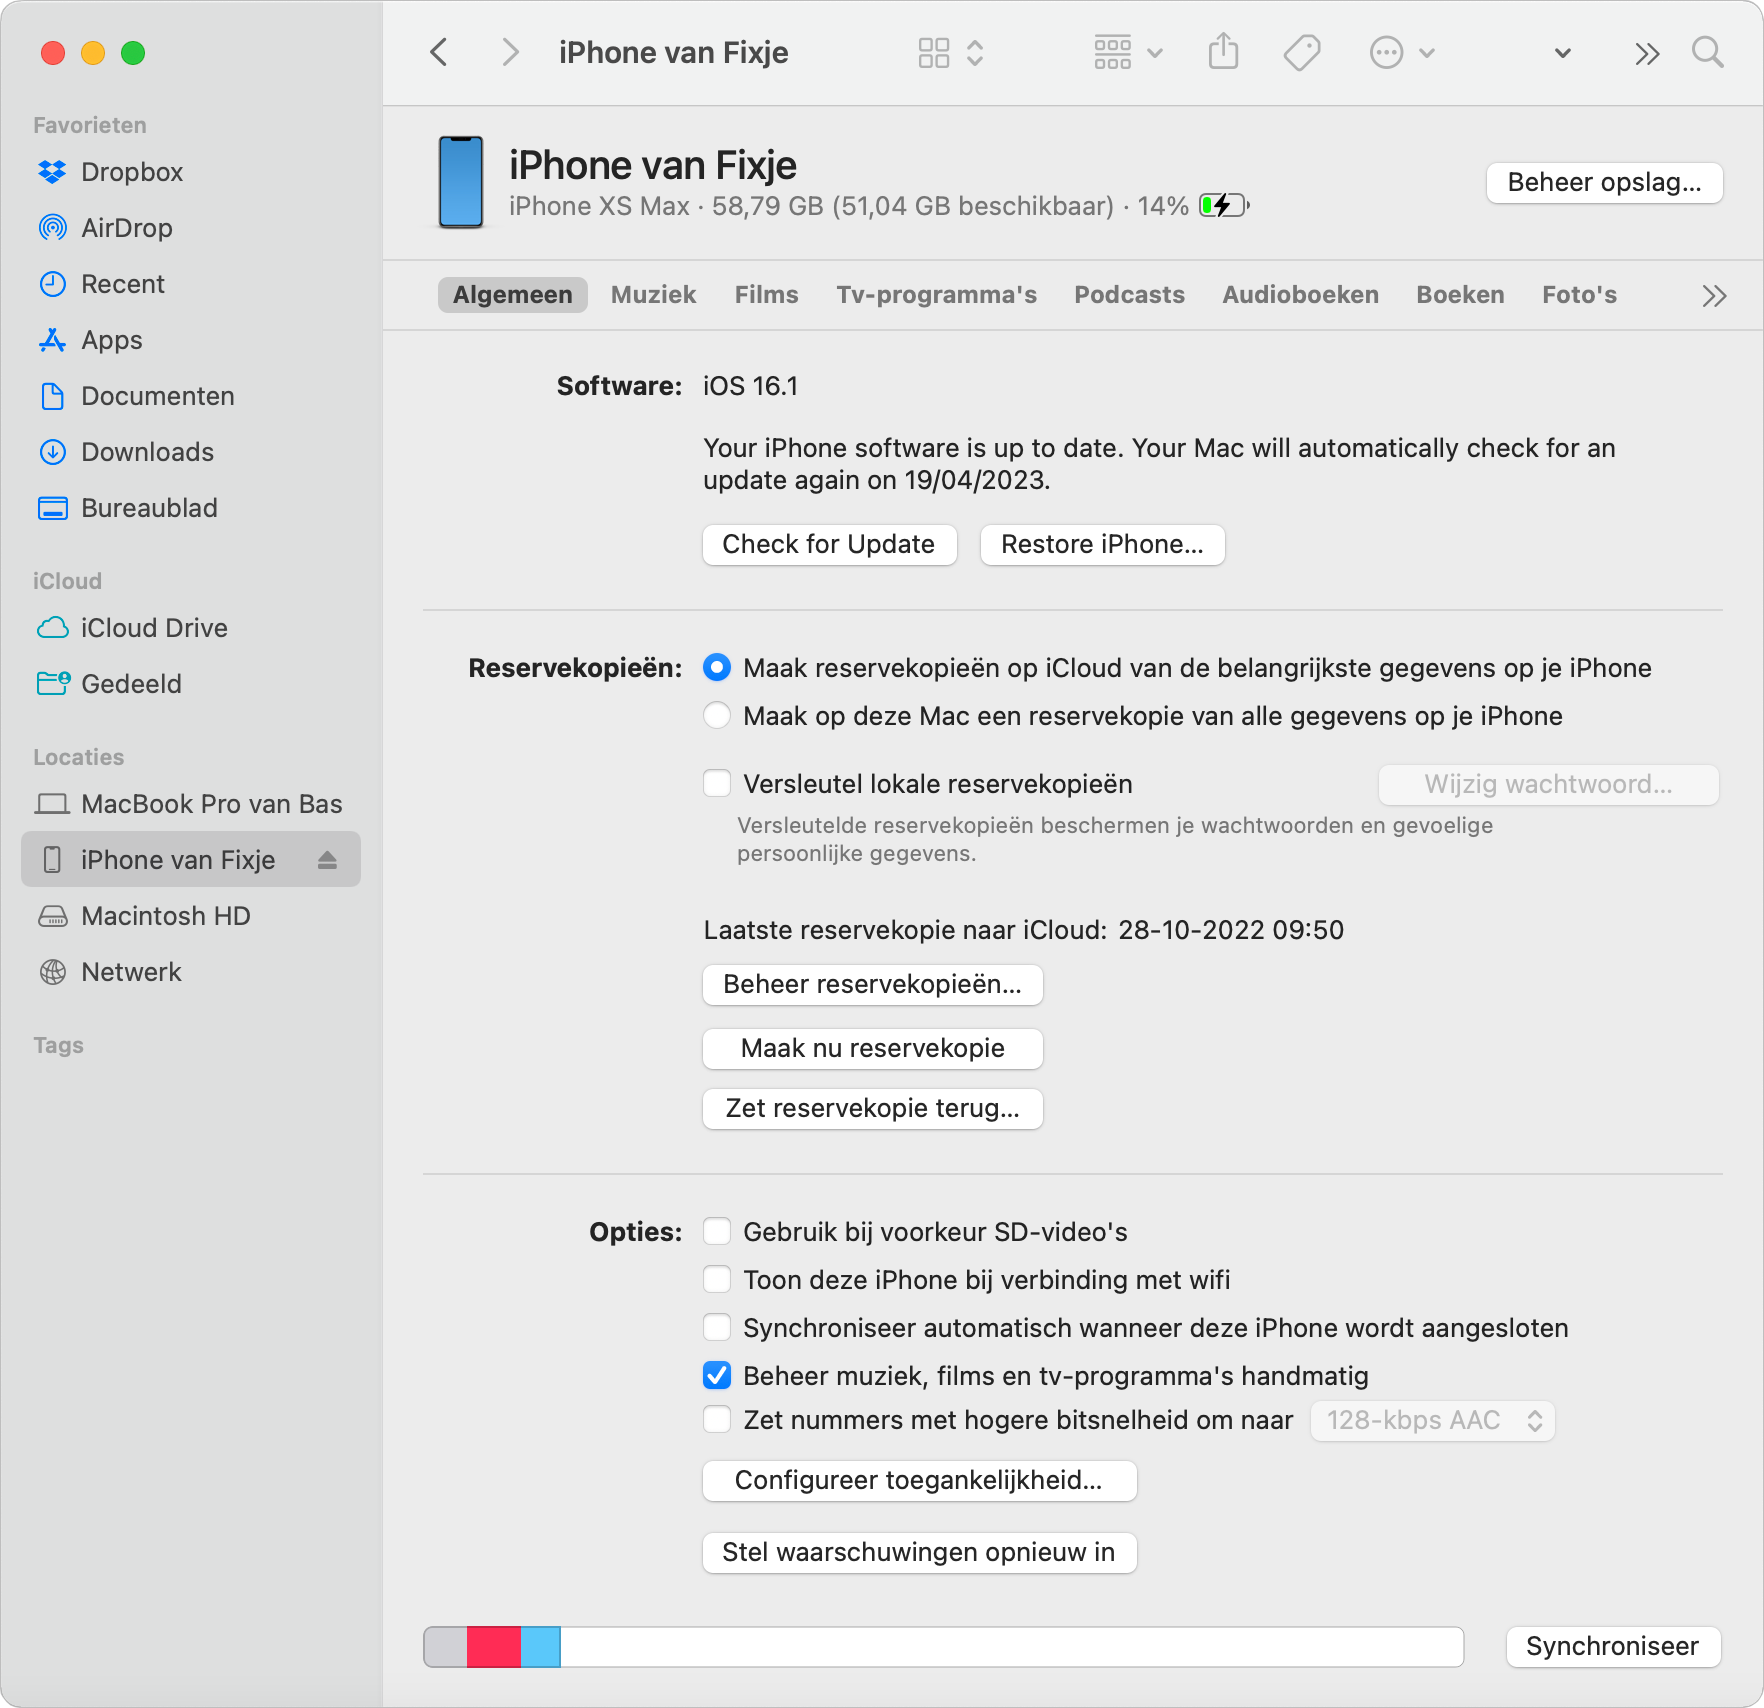Click Zet reservekopie terug... button
This screenshot has width=1764, height=1708.
coord(872,1109)
